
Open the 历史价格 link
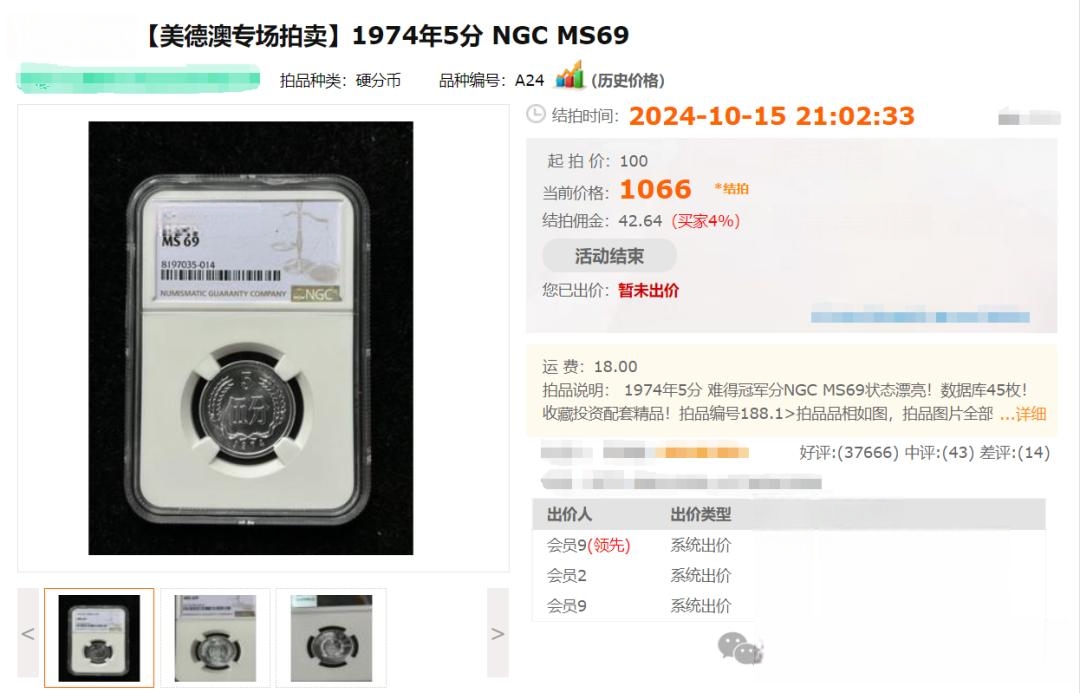click(x=627, y=81)
